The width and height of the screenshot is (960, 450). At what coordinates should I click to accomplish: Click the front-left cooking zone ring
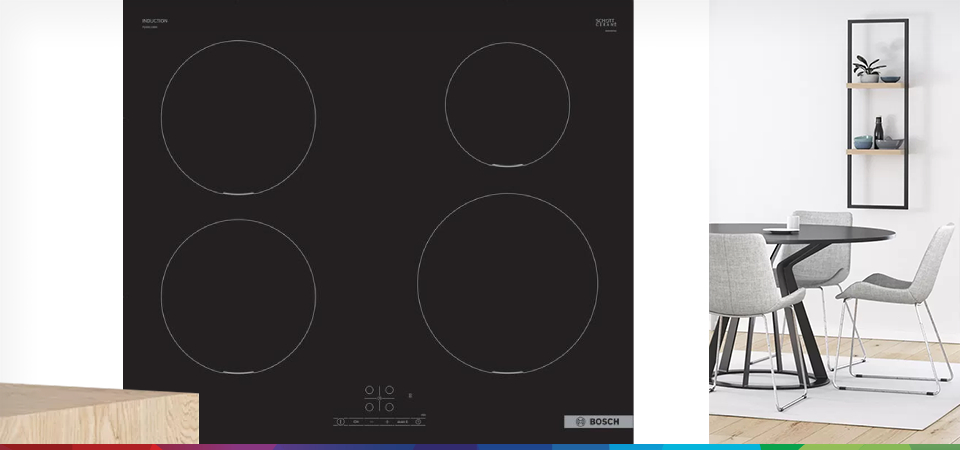238,297
